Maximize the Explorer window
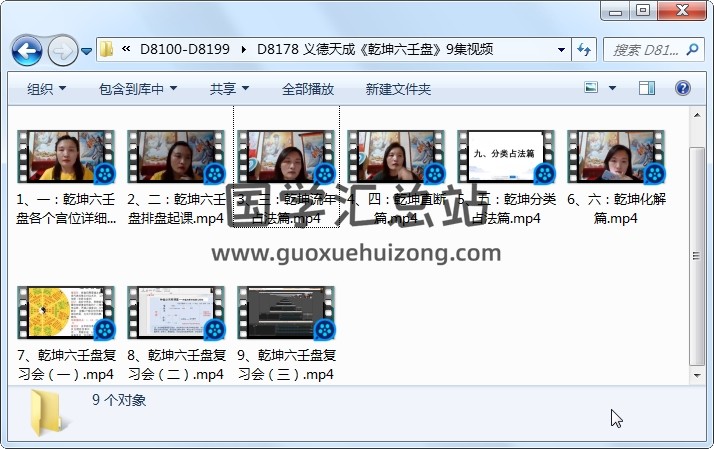This screenshot has width=714, height=449. coord(643,10)
